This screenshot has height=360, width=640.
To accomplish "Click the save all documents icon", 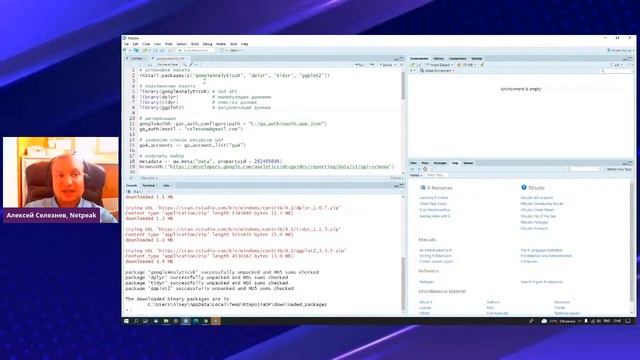I will pyautogui.click(x=162, y=50).
